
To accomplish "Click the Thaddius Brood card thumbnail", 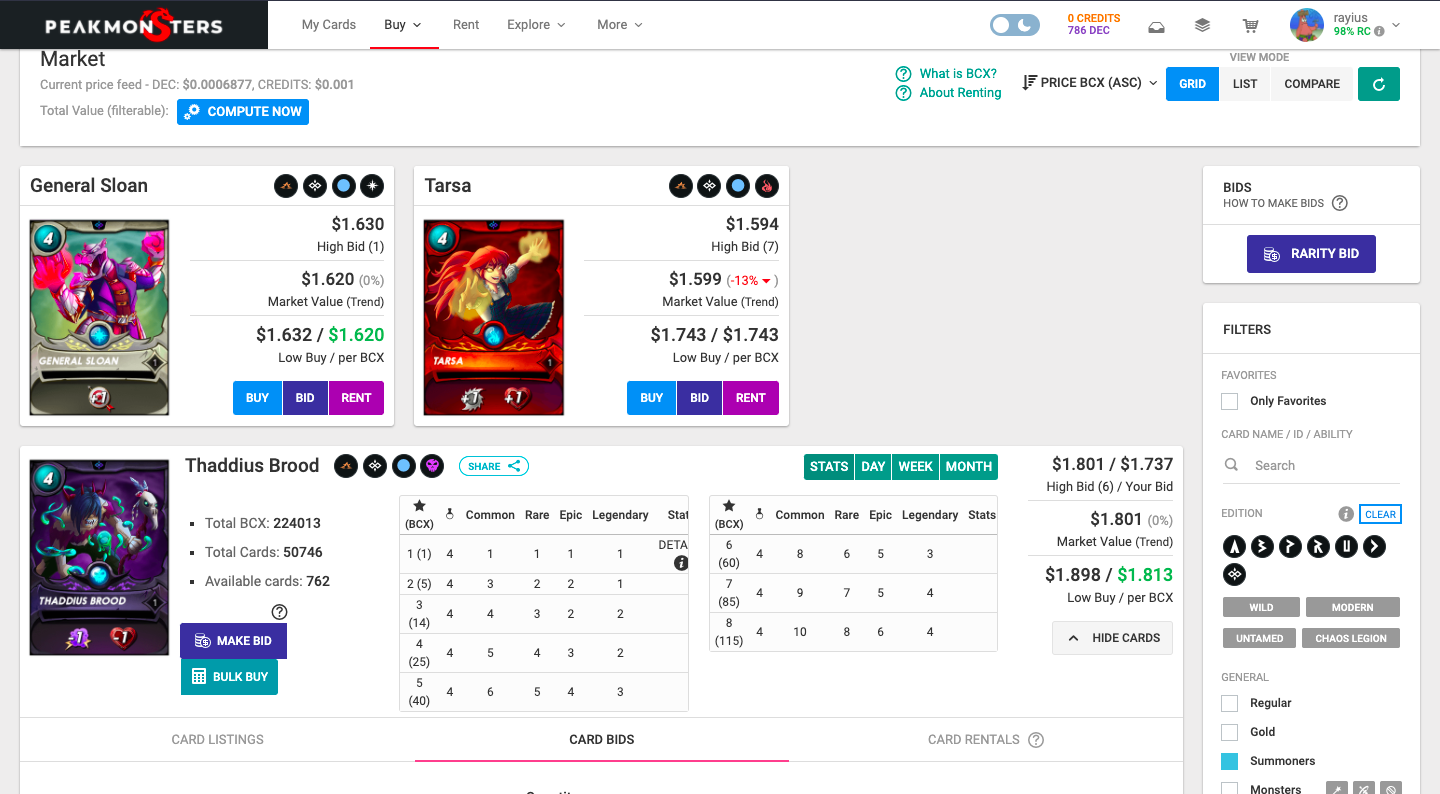I will [x=99, y=557].
